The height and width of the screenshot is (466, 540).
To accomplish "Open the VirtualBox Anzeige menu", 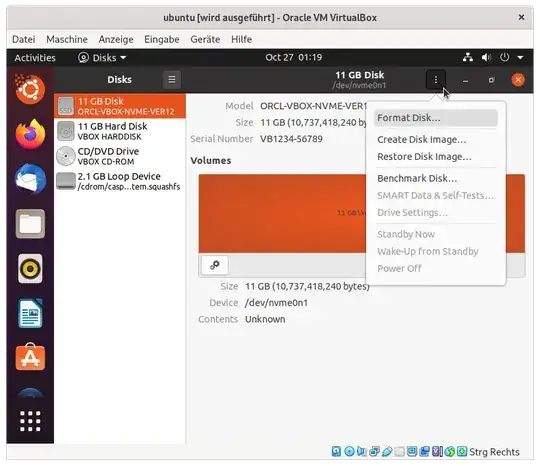I will pos(116,39).
